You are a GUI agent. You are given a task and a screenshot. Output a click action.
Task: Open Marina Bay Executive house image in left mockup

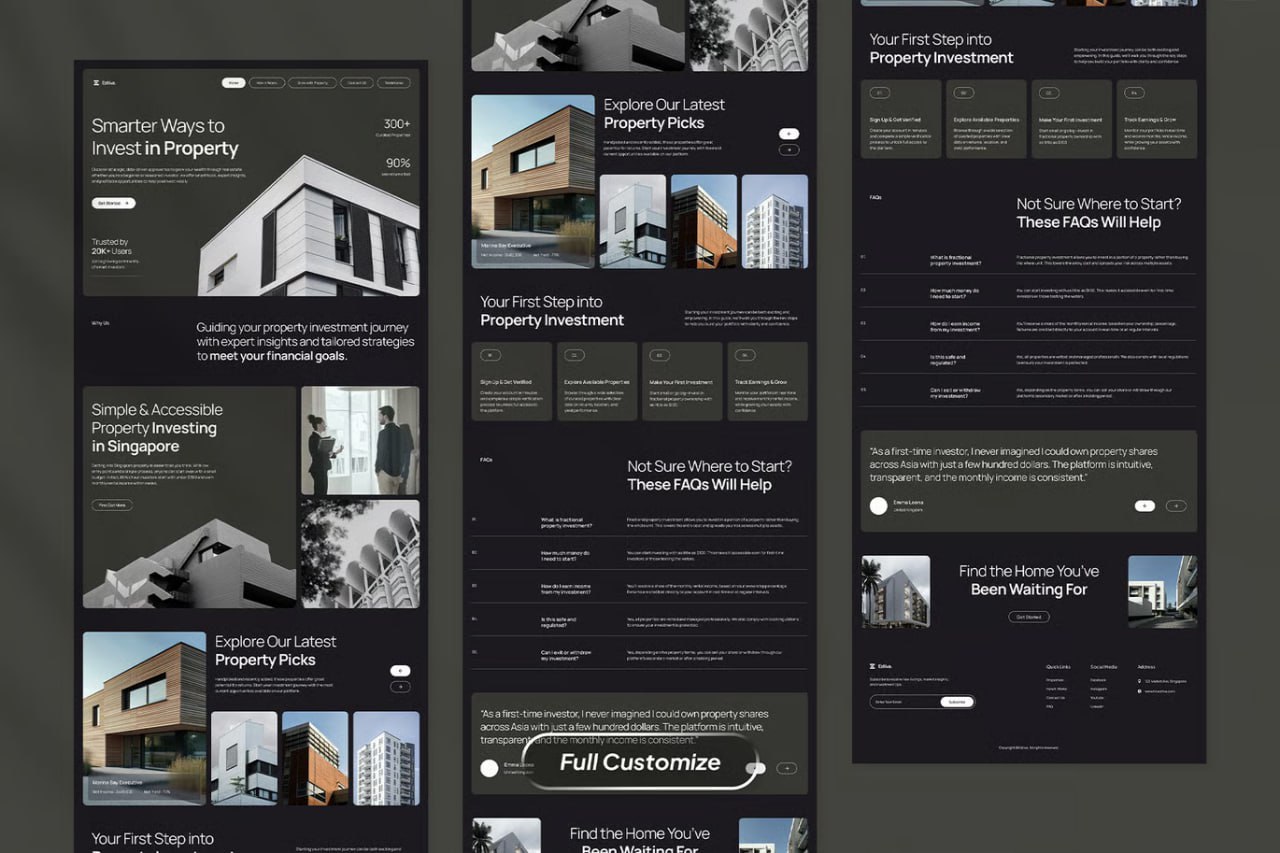click(x=144, y=718)
